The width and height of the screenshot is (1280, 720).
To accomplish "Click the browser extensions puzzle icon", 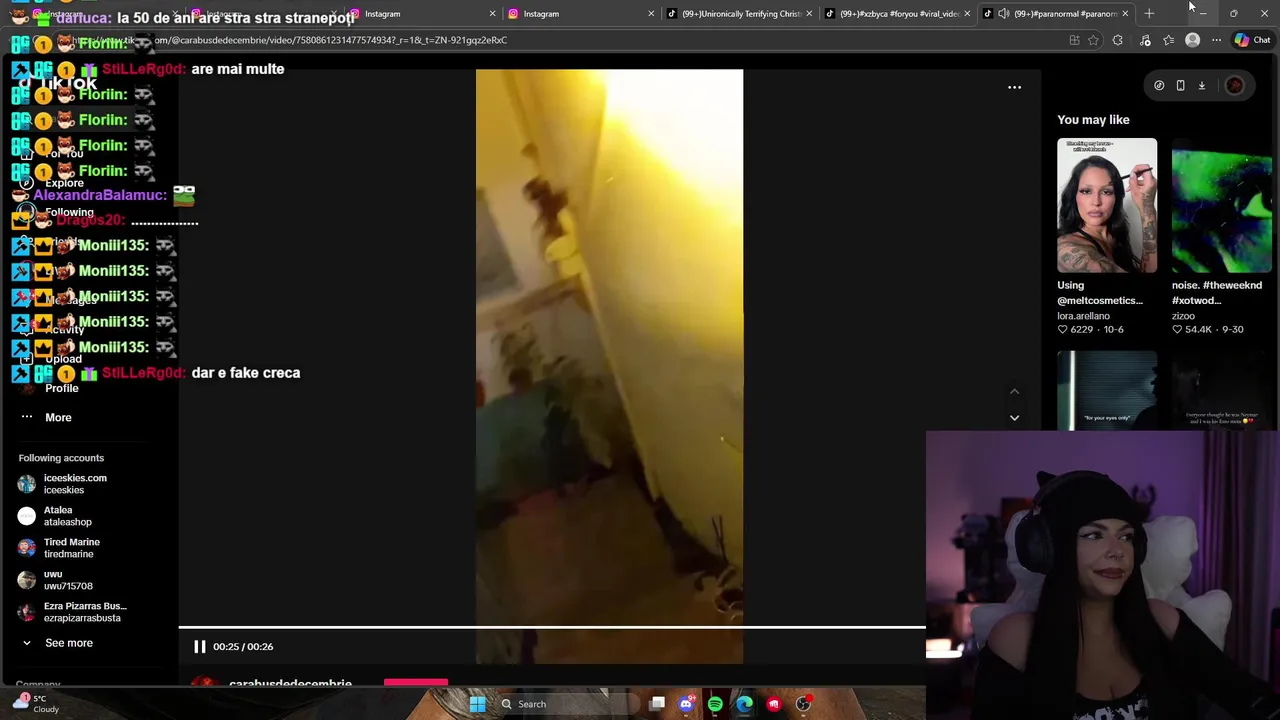I will (x=1117, y=40).
